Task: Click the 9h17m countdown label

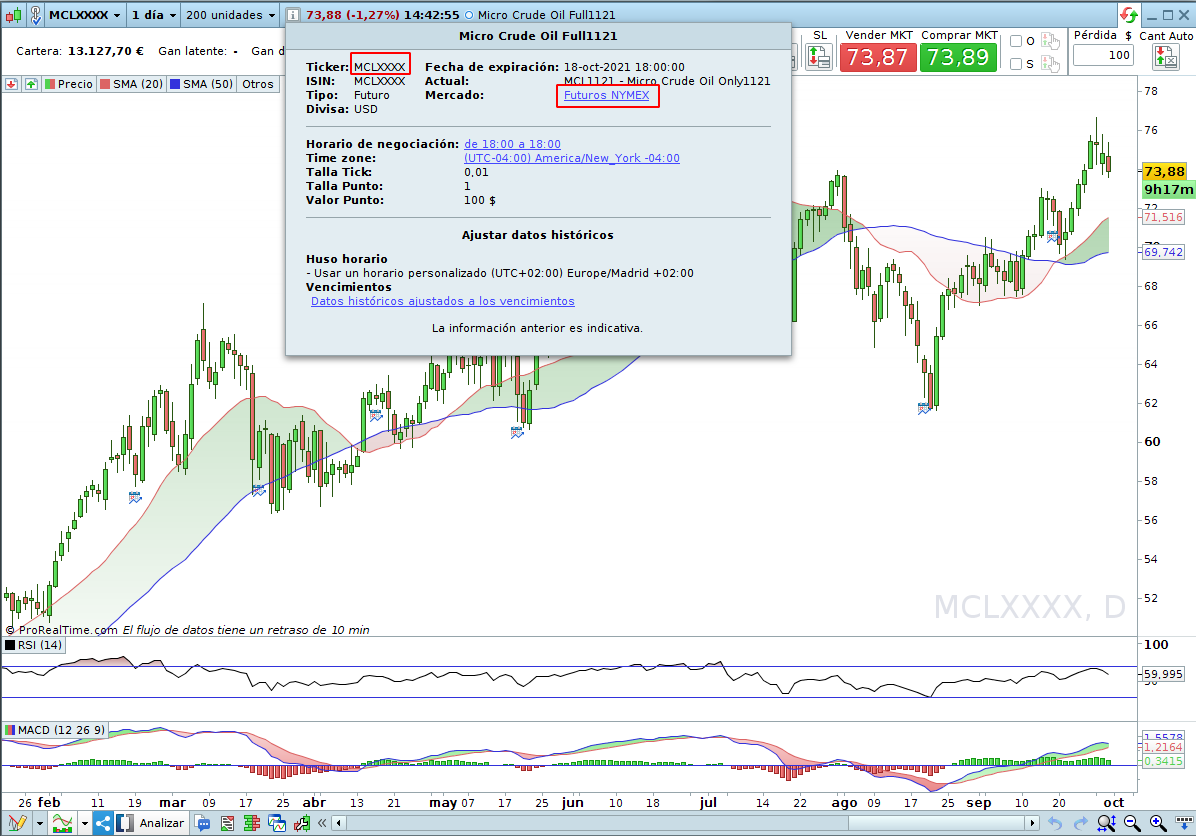Action: (1168, 189)
